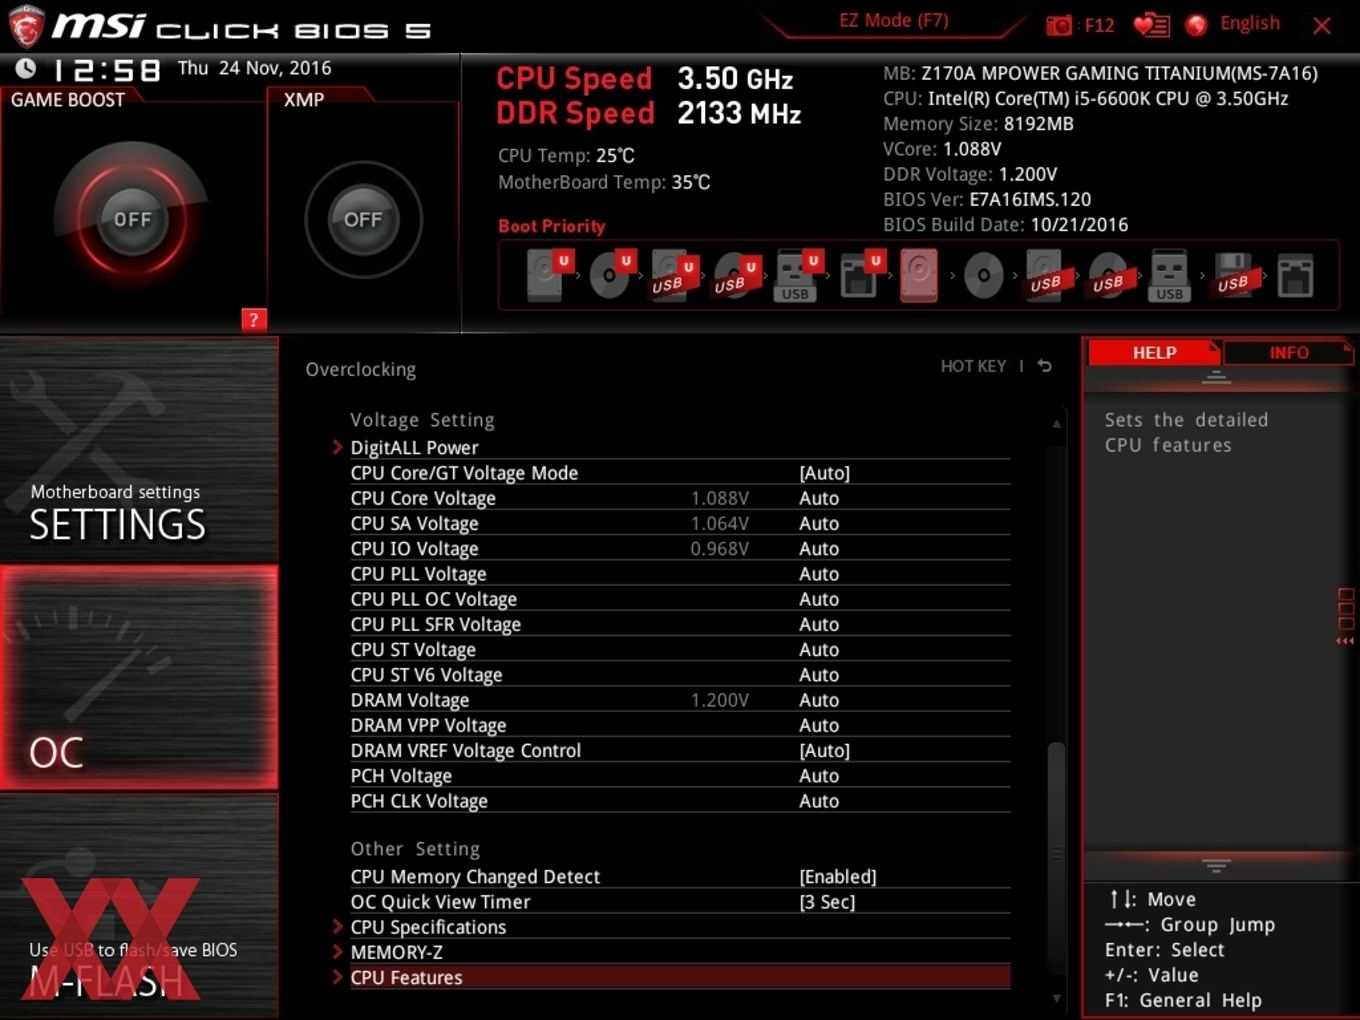Click the English language label

point(1249,24)
